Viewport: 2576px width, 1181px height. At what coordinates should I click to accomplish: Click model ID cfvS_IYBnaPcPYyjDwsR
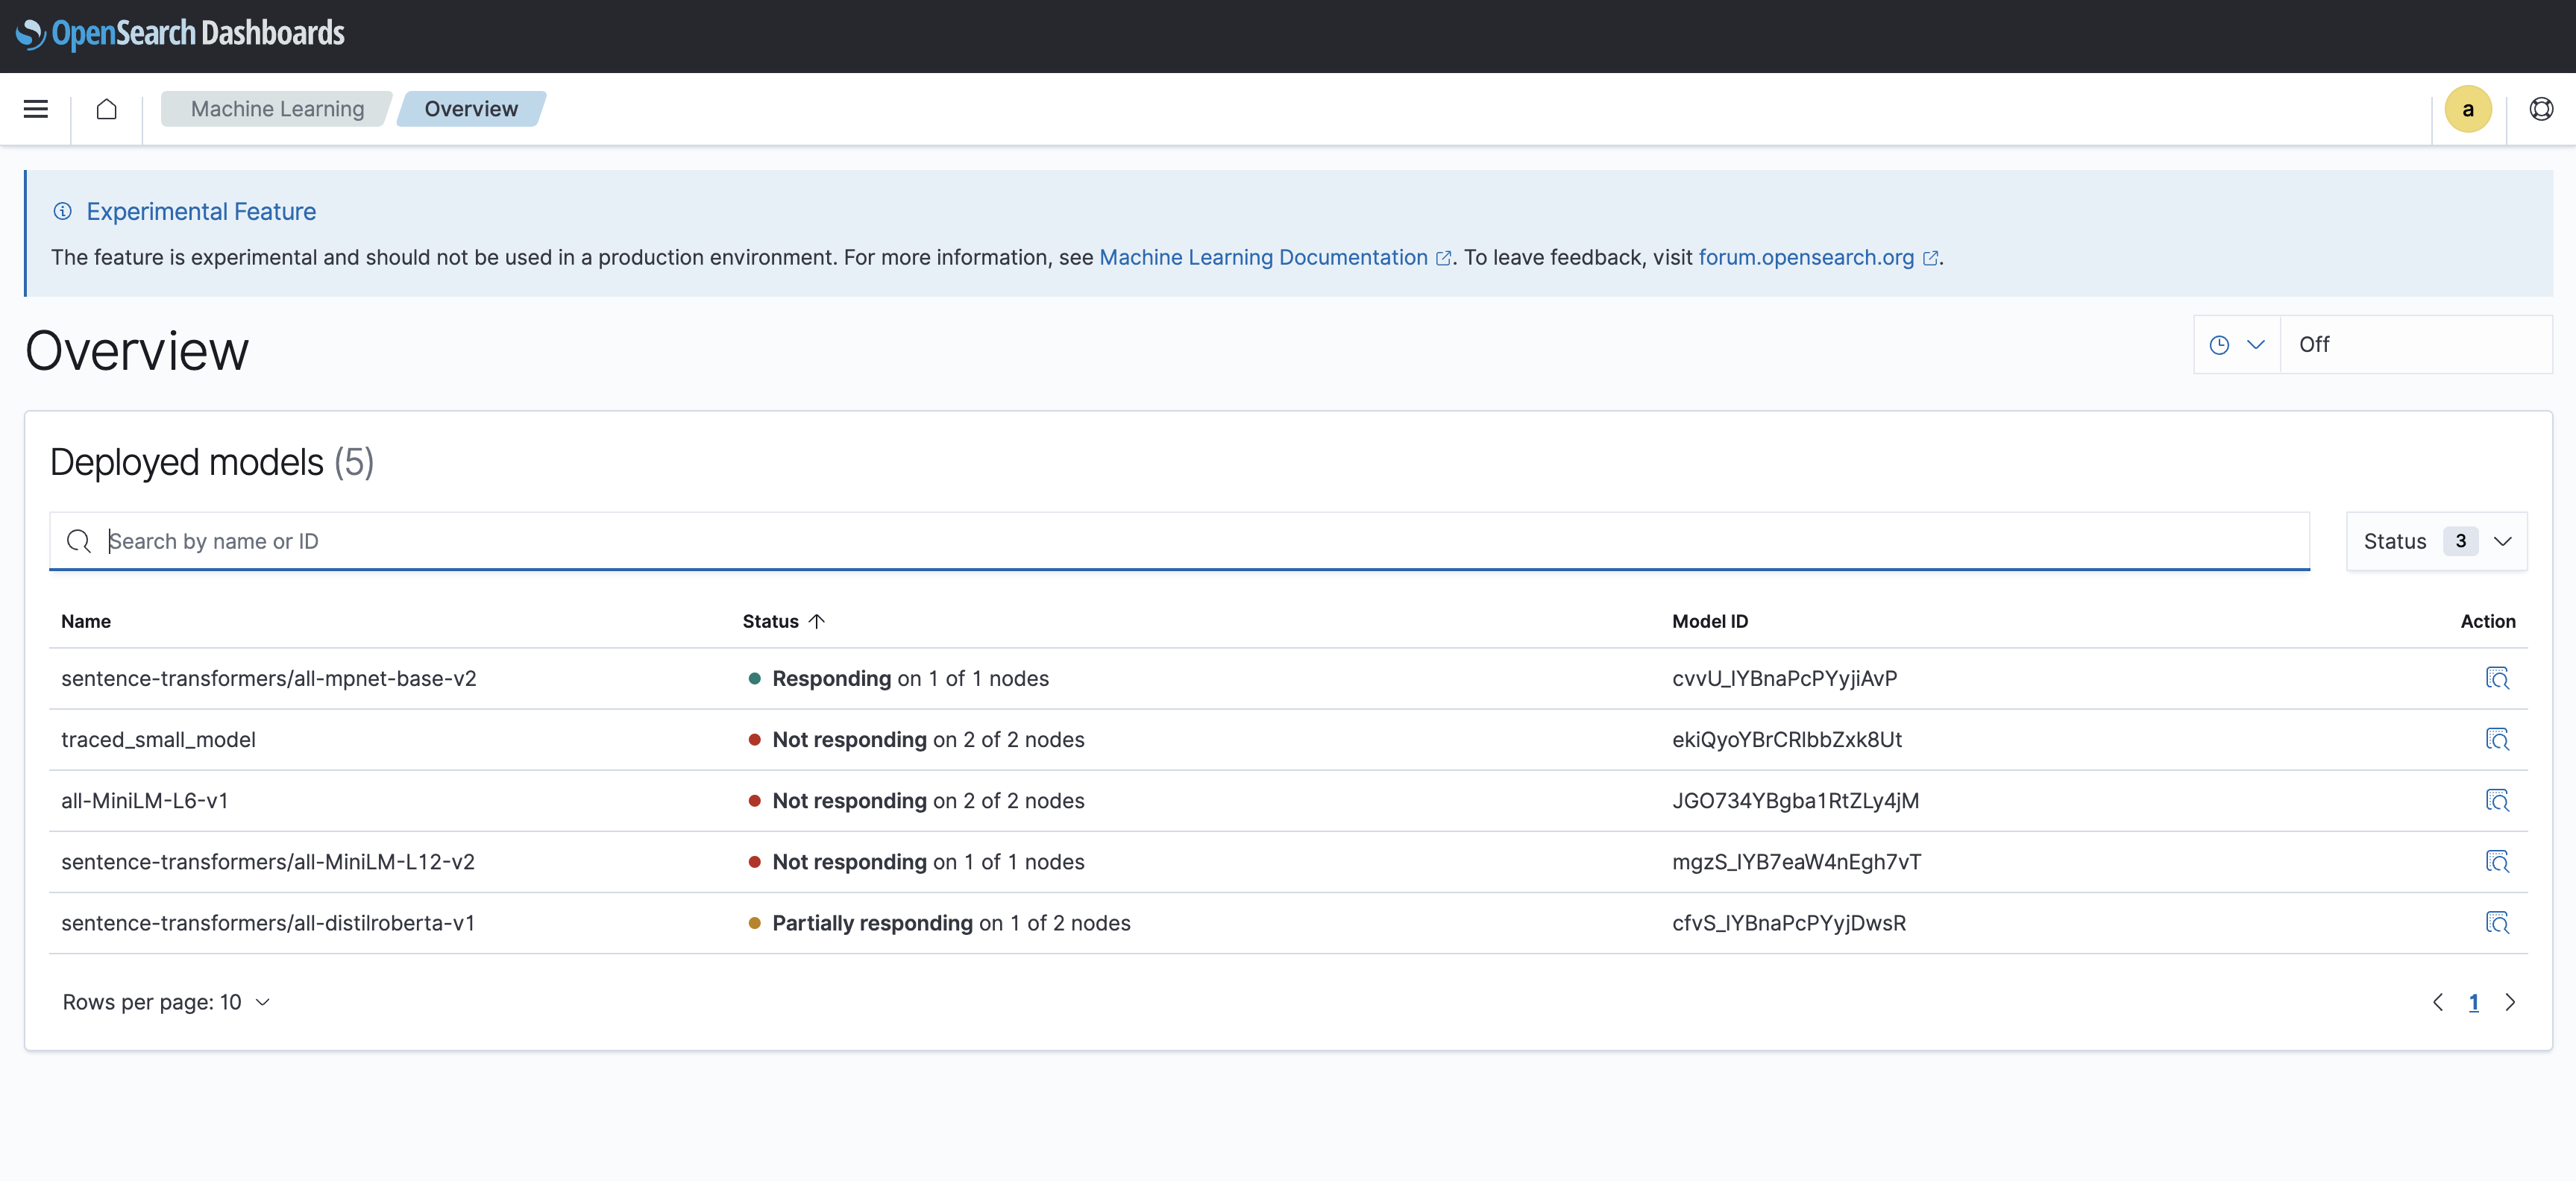(x=1789, y=922)
